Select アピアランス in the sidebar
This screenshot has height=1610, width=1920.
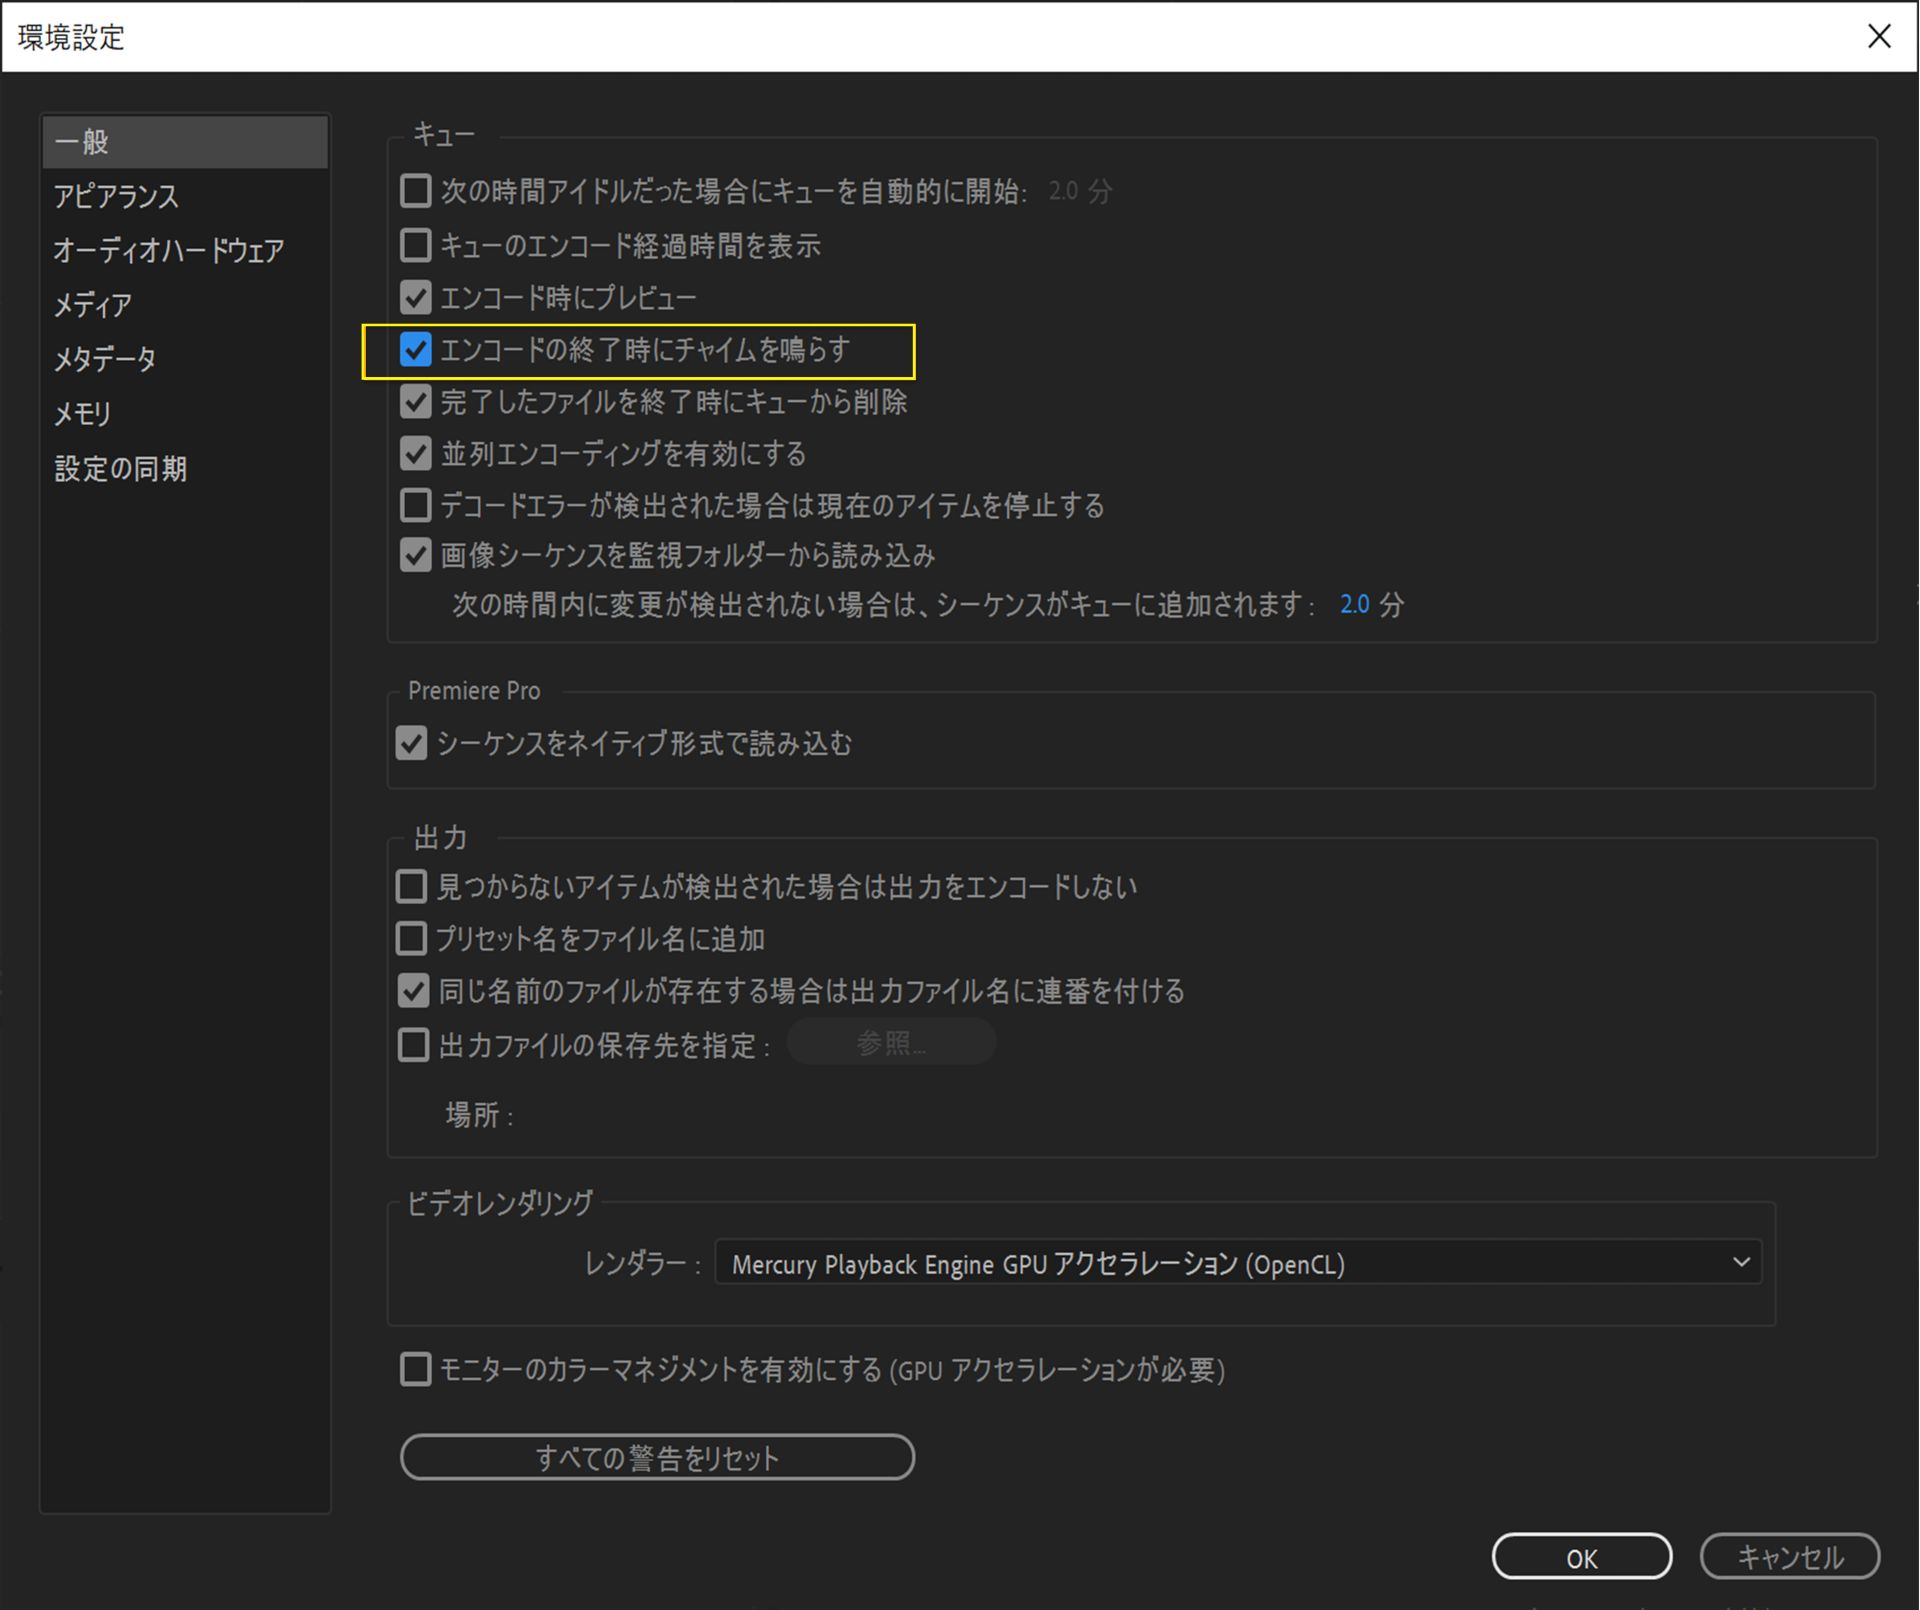click(x=116, y=196)
